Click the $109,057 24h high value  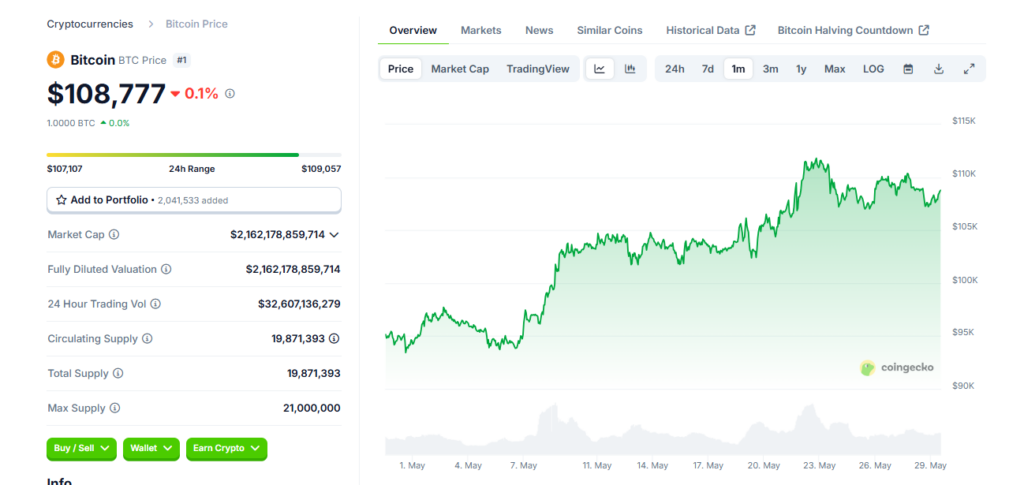321,169
